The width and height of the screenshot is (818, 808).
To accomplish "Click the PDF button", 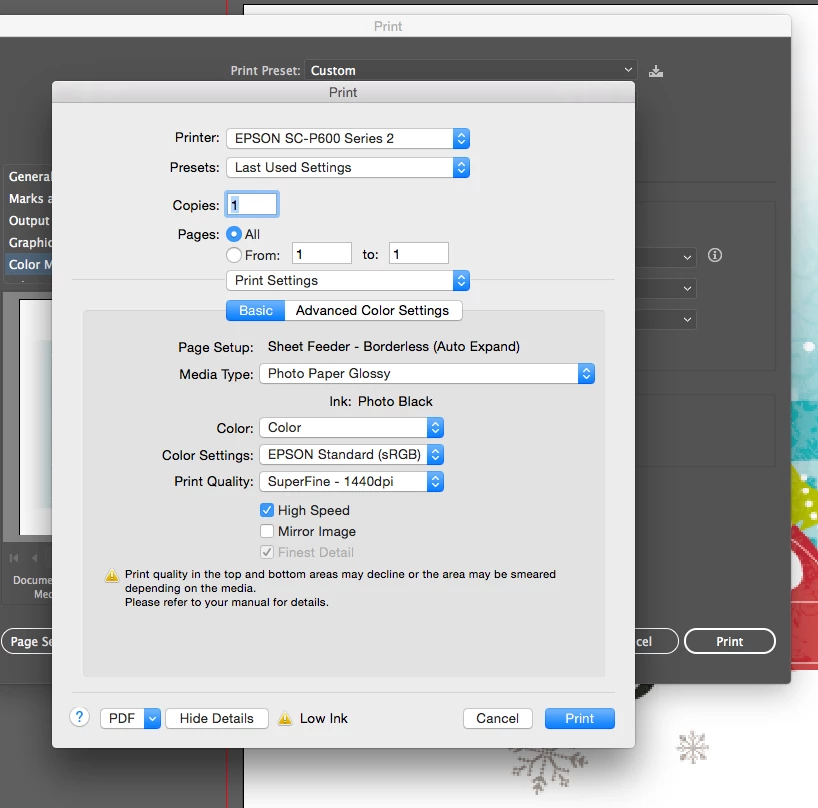I will click(x=122, y=719).
